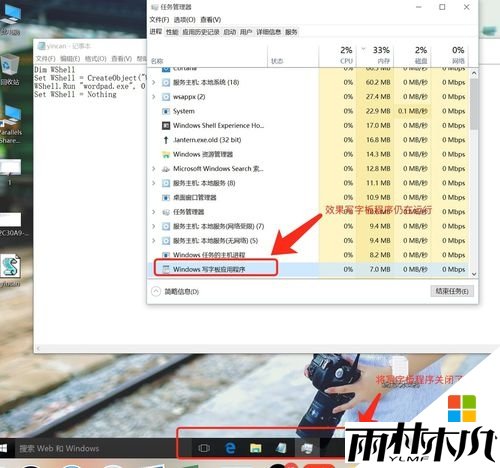The height and width of the screenshot is (468, 500).
Task: Select the 回收站 Recycle Bin desktop icon
Action: click(10, 69)
